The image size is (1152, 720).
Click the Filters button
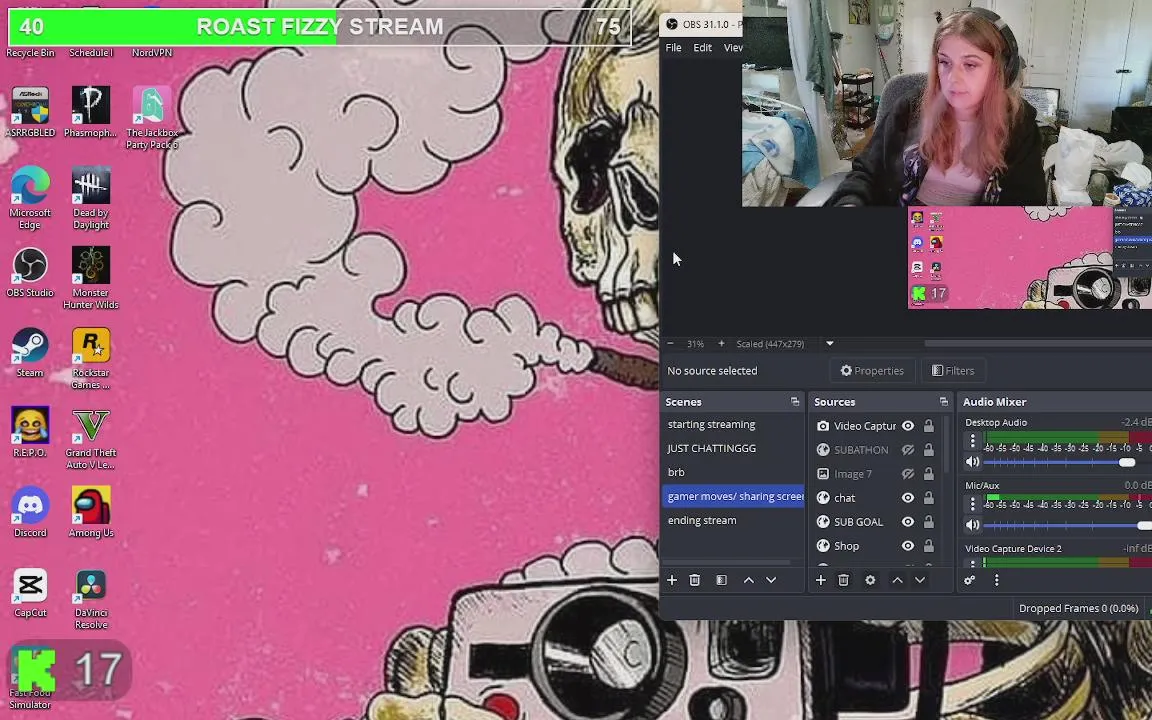(953, 371)
